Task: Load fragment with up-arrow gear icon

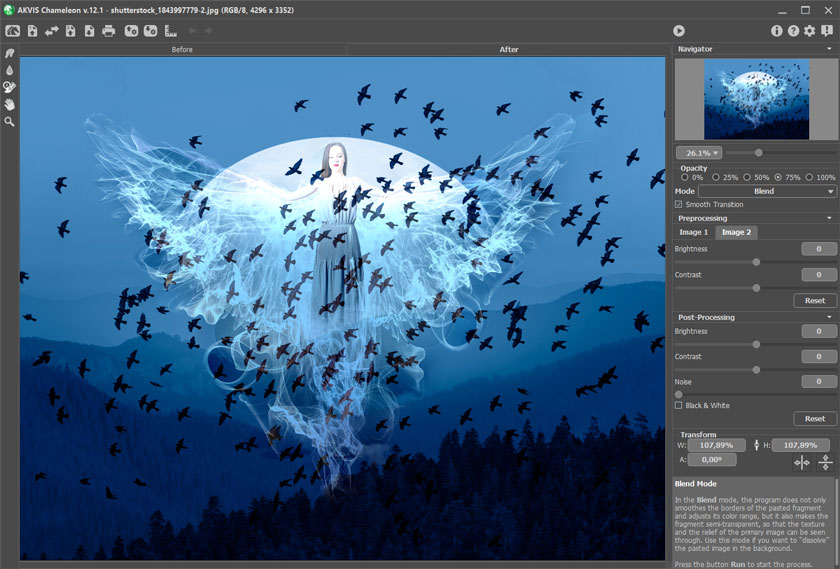Action: [x=131, y=31]
